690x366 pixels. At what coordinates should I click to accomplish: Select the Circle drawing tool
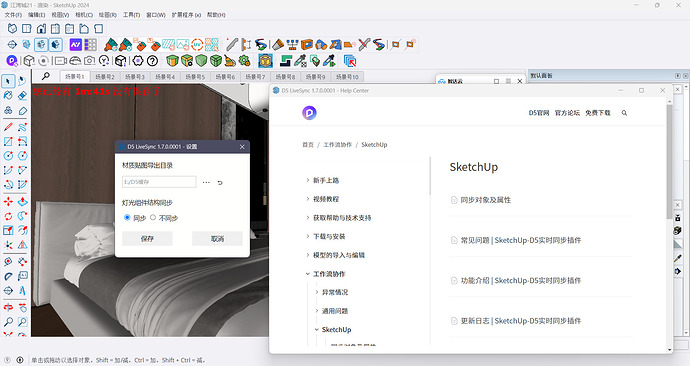(8, 156)
